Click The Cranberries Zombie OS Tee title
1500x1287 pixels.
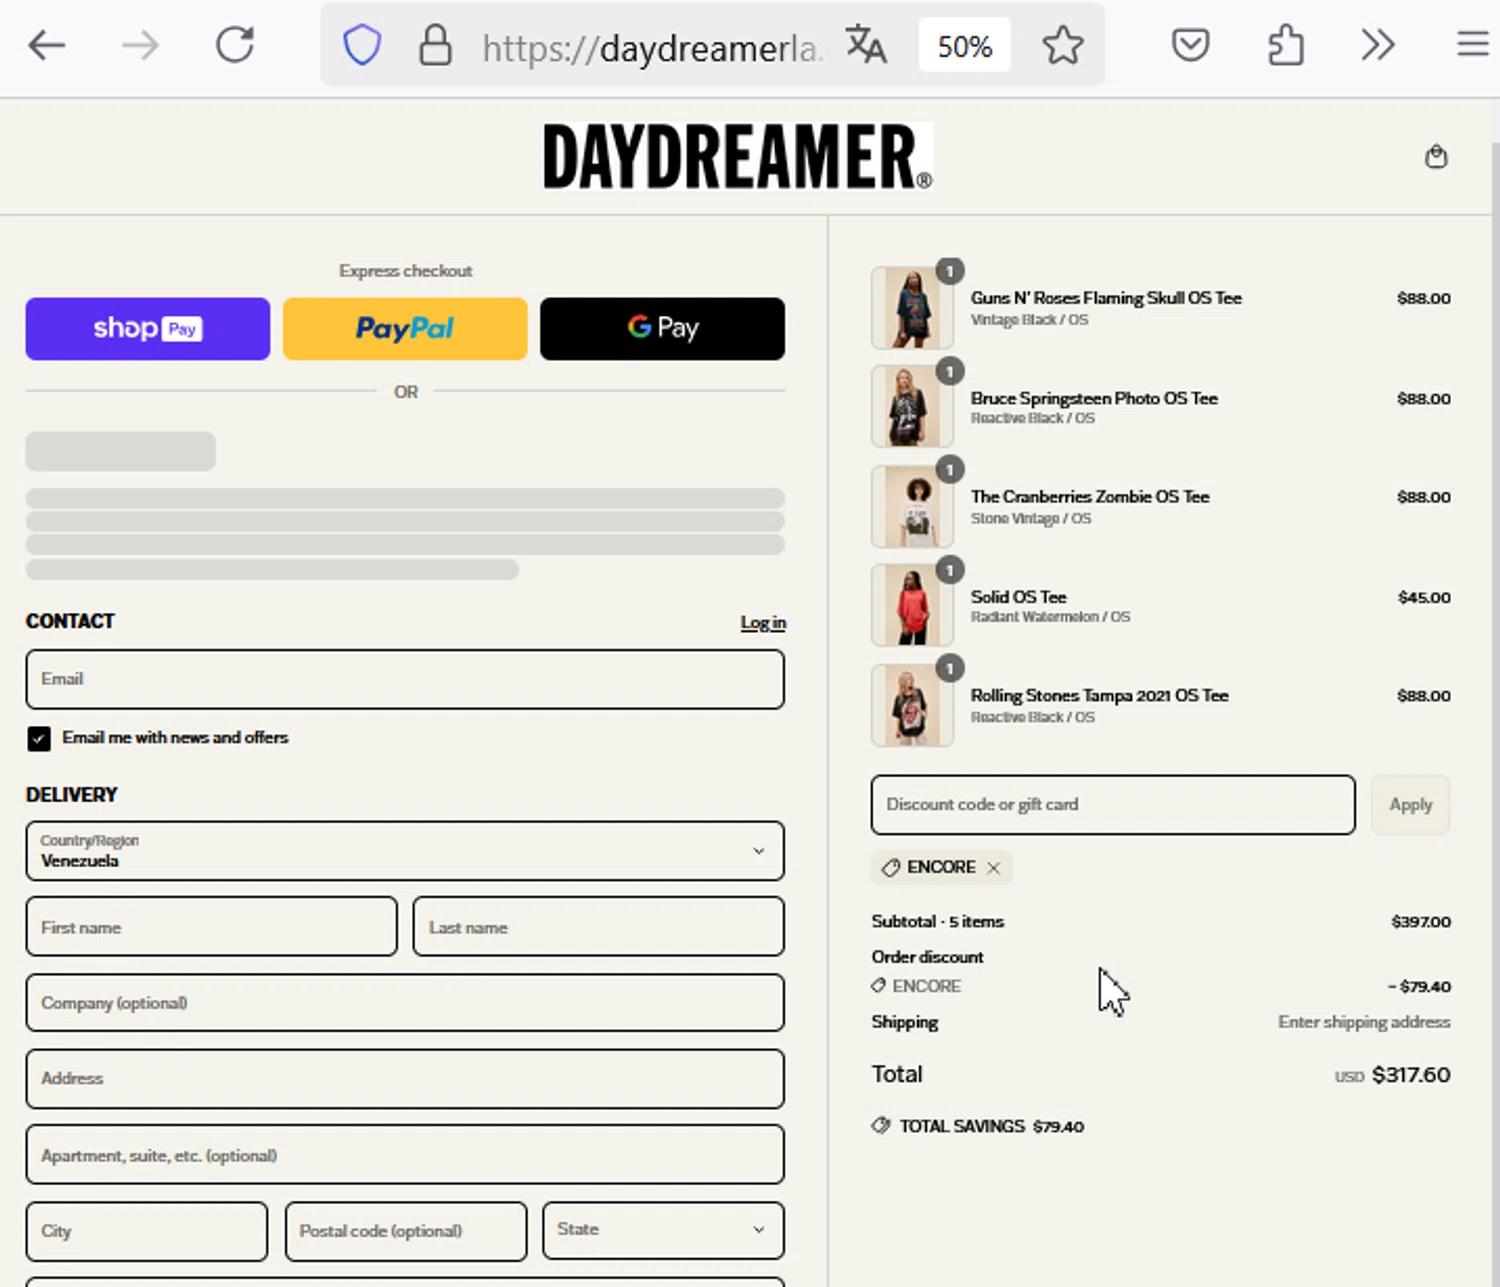(1090, 497)
